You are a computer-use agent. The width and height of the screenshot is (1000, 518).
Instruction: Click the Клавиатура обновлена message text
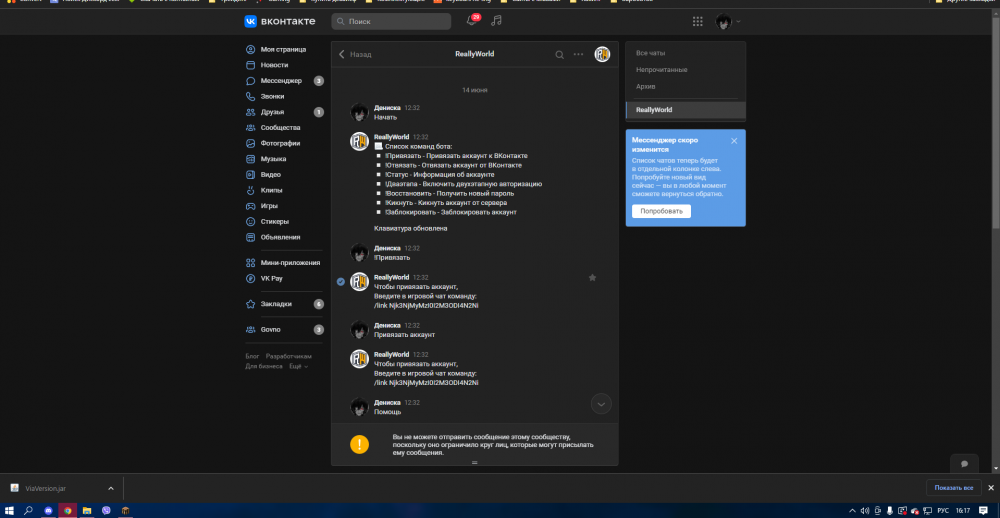[411, 228]
